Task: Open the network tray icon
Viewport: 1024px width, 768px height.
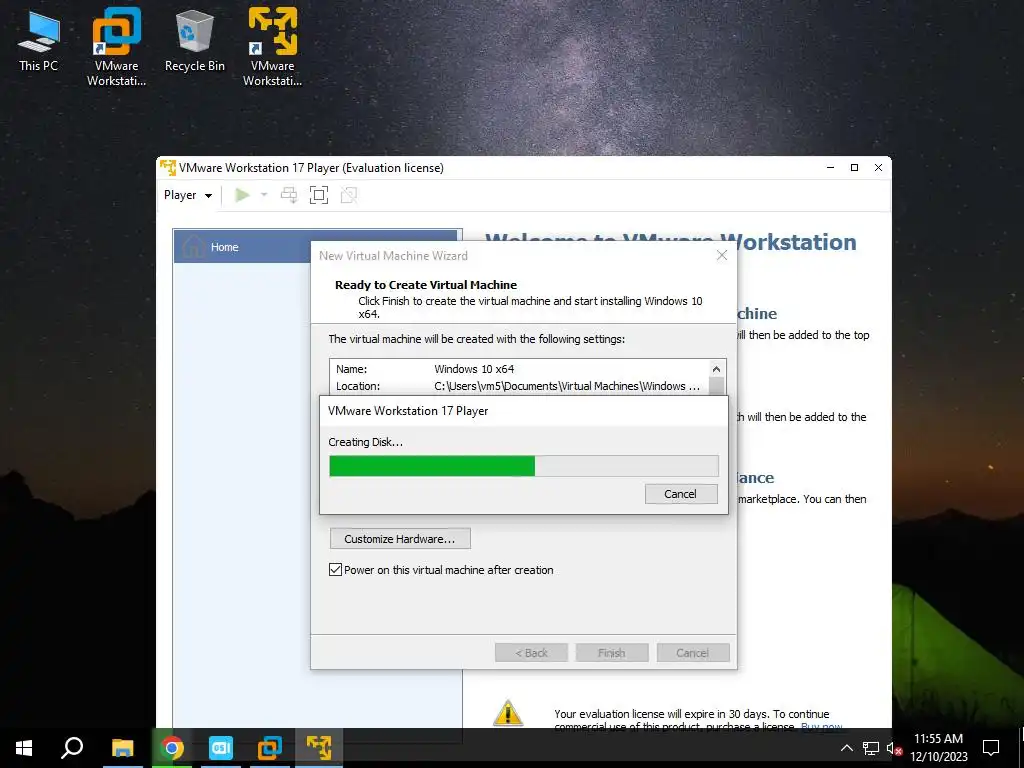Action: coord(871,748)
